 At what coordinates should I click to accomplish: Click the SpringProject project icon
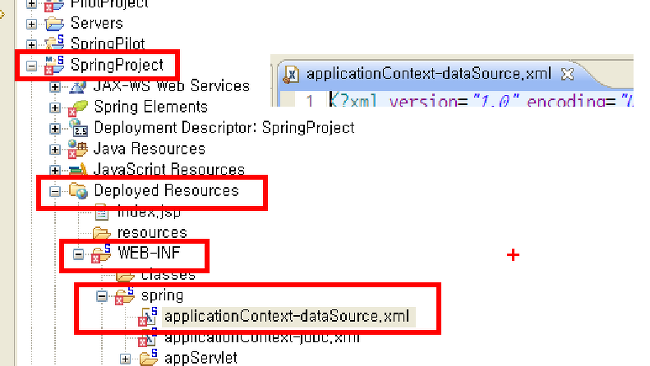[54, 65]
